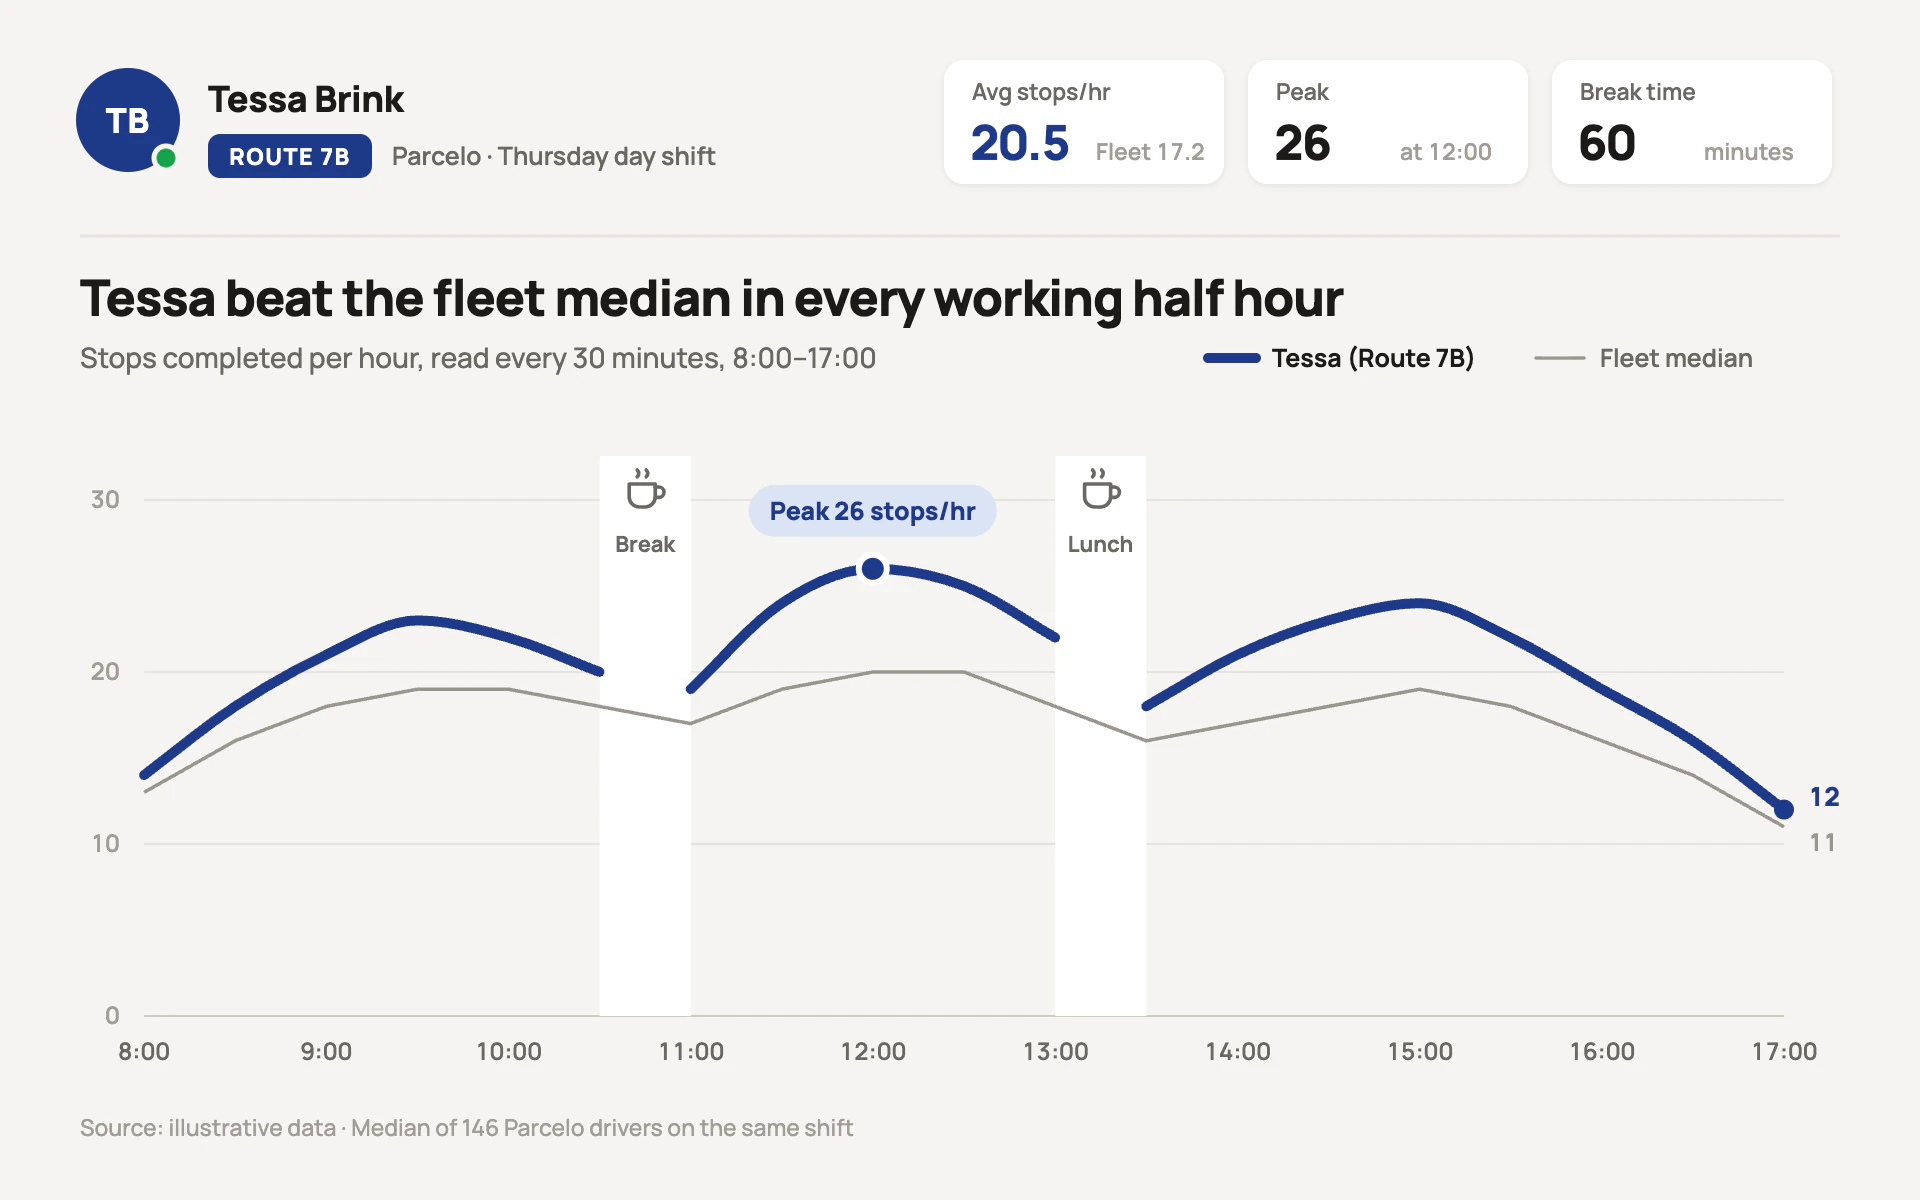Click the 10 y-axis label

coord(105,843)
